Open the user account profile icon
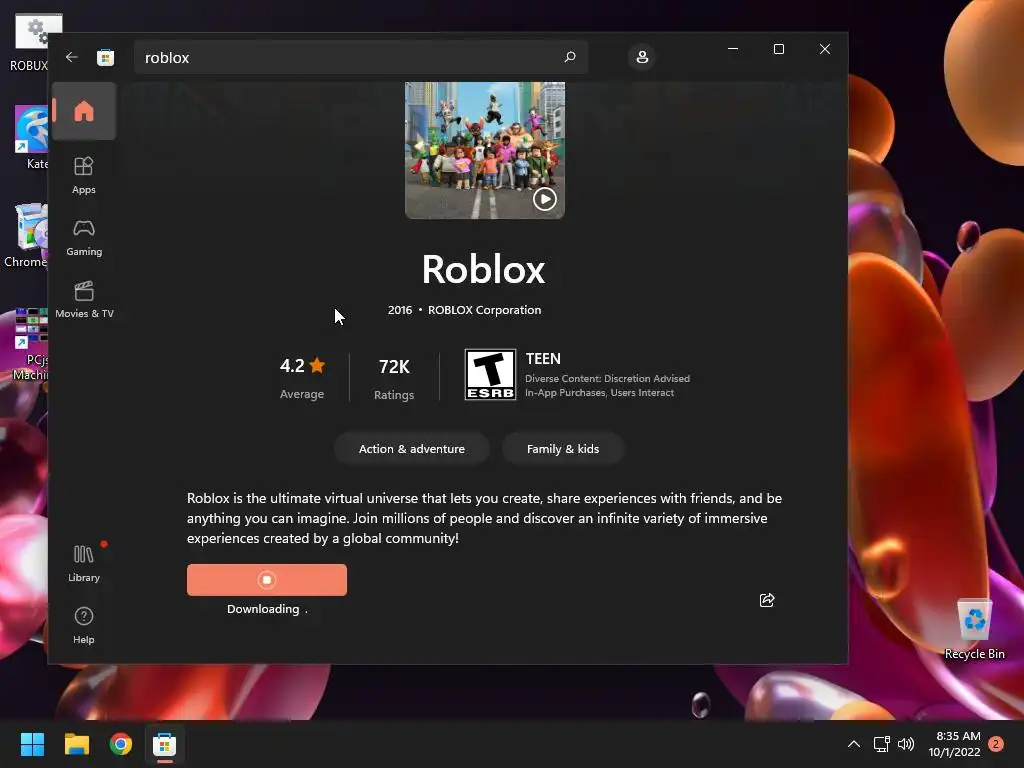This screenshot has height=768, width=1024. click(642, 57)
